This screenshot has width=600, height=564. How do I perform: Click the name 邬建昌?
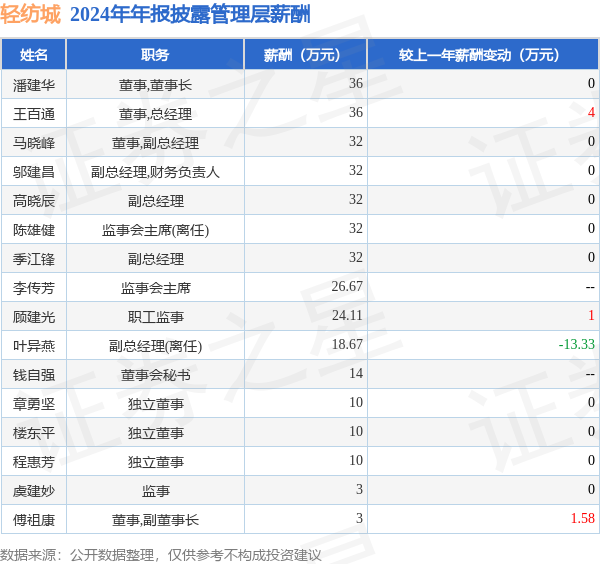[34, 172]
